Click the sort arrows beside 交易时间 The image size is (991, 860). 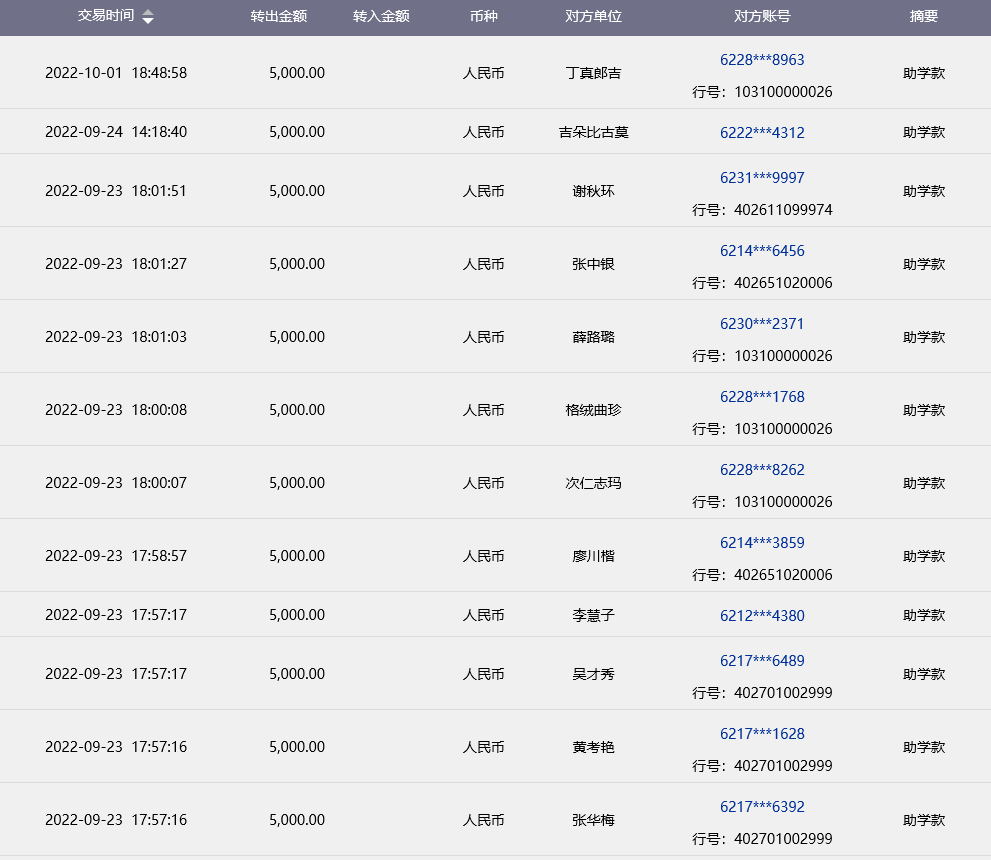click(148, 17)
